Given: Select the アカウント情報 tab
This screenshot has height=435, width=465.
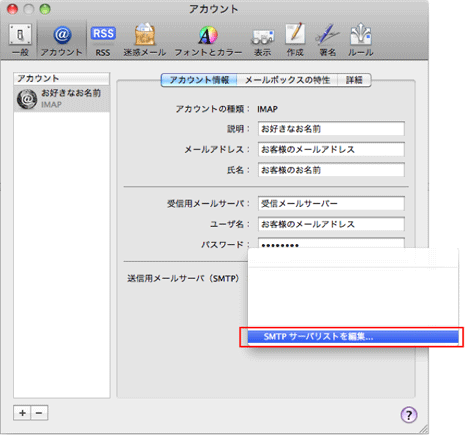Looking at the screenshot, I should pos(199,80).
